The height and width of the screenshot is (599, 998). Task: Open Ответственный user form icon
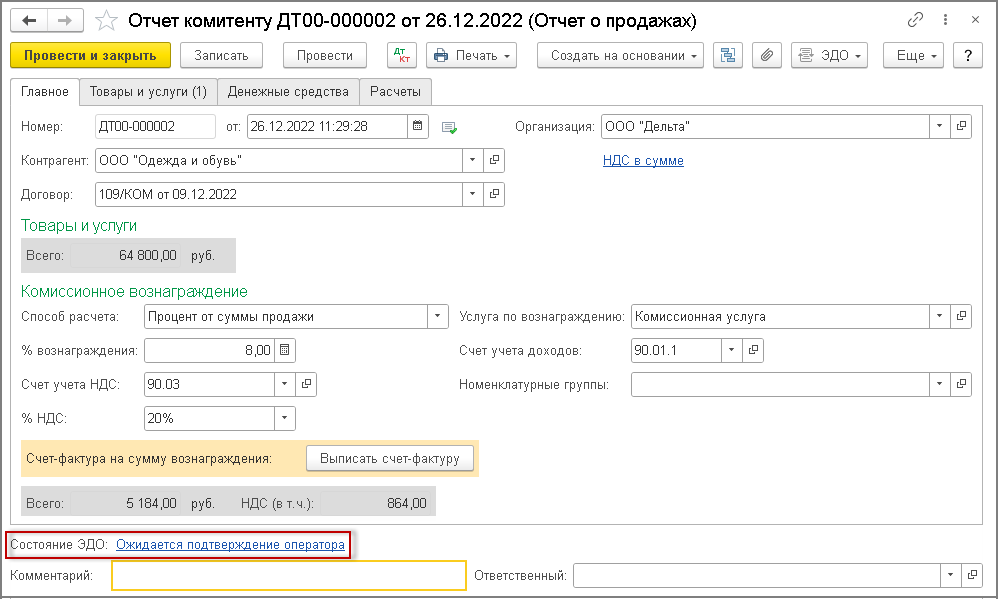coord(972,575)
